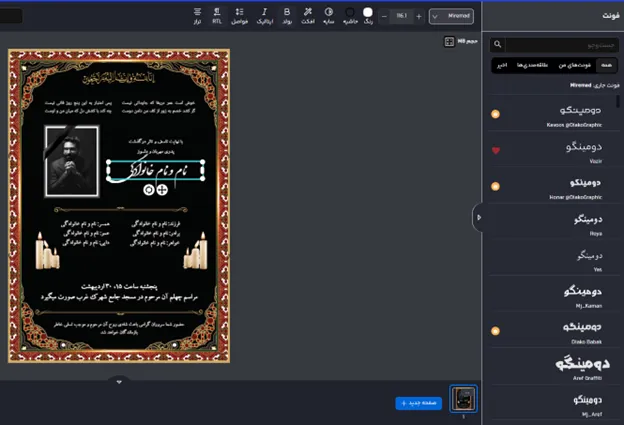
Task: Collapse the font side panel with the arrow
Action: (479, 217)
